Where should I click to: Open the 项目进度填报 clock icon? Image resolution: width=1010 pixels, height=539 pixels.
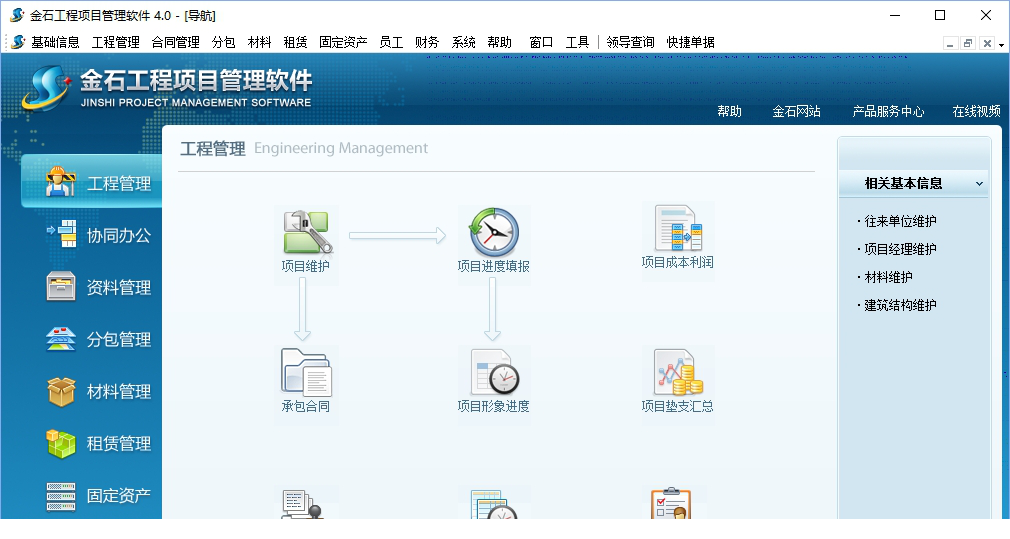(494, 232)
